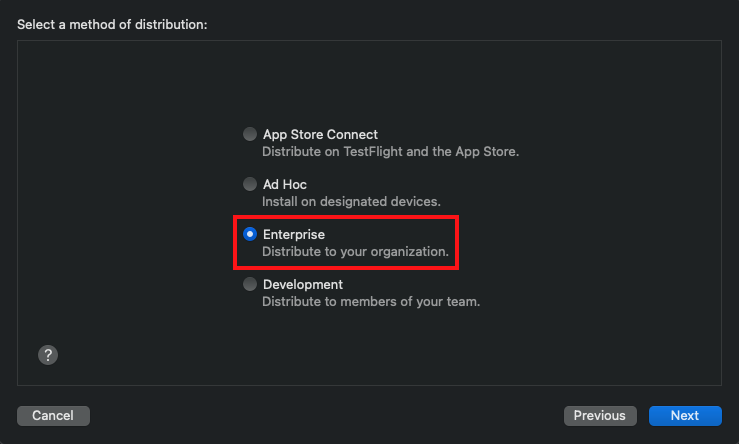
Task: Click "Distribute to members of your team" text
Action: 371,302
